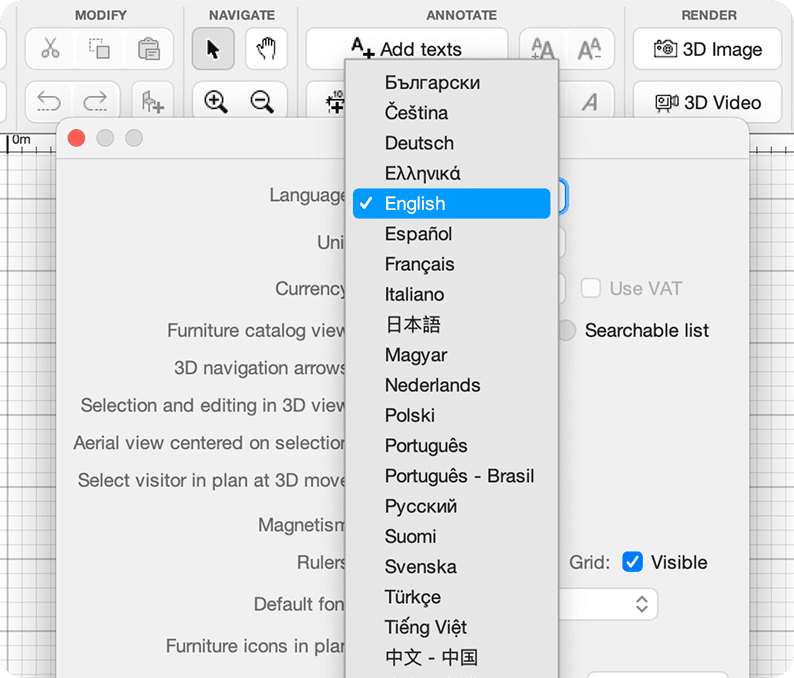Select the Searchable list radio button
Viewport: 794px width, 678px height.
tap(567, 330)
